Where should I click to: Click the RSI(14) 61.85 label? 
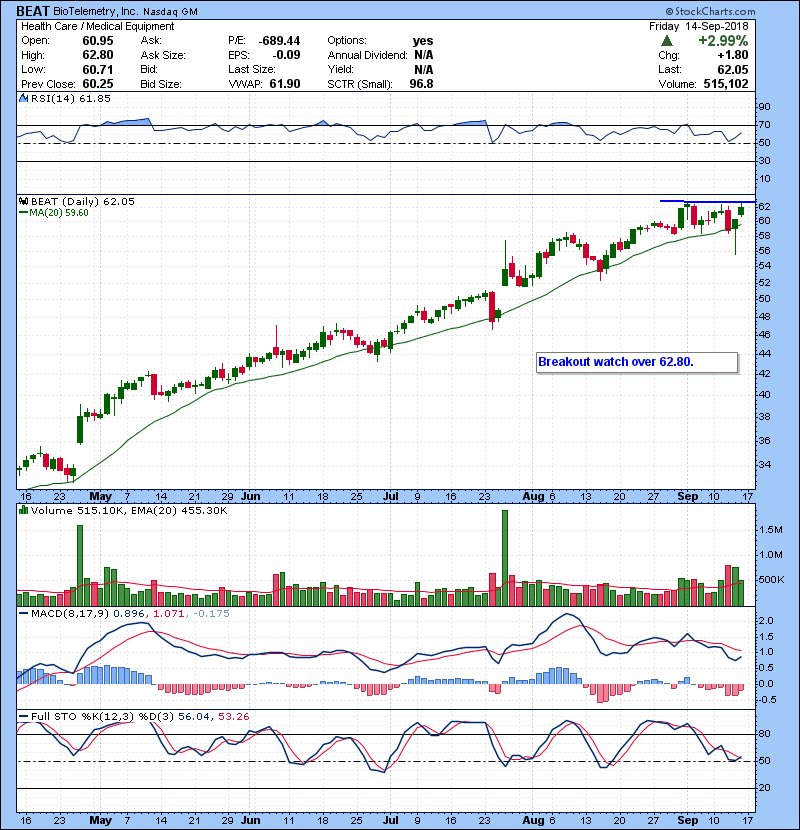(x=71, y=98)
